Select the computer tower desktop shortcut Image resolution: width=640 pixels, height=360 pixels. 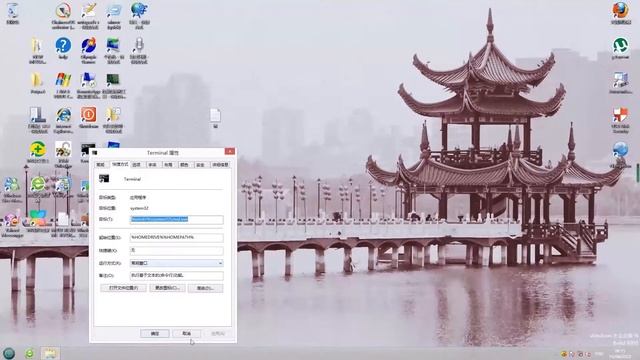pyautogui.click(x=37, y=115)
